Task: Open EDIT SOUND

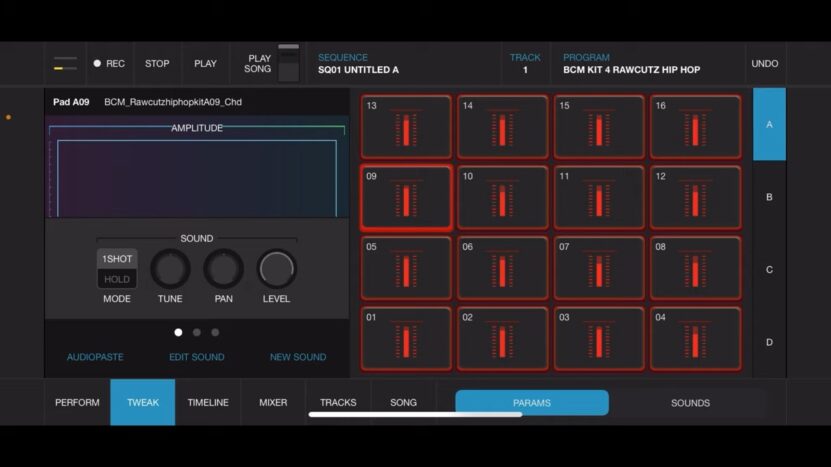Action: click(197, 357)
